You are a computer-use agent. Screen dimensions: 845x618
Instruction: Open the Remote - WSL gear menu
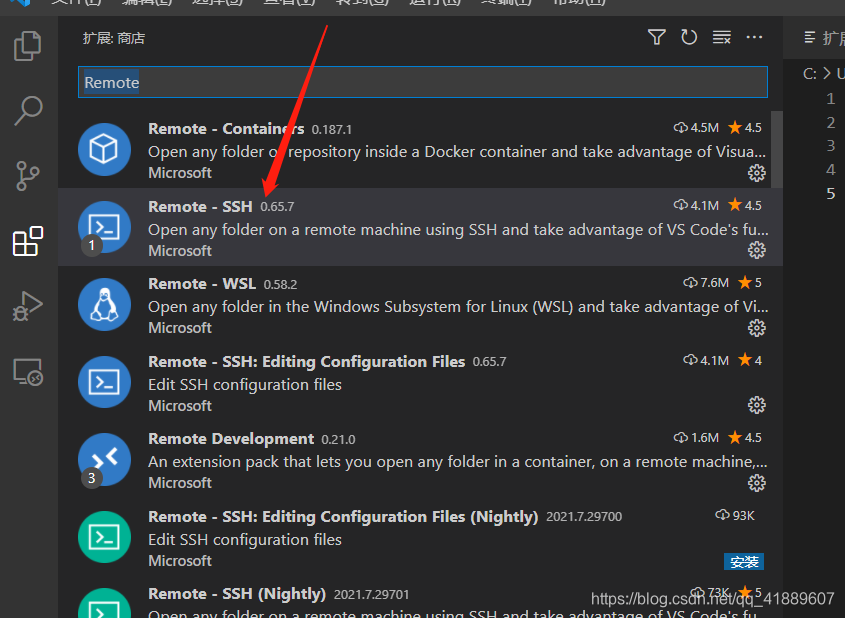point(757,328)
